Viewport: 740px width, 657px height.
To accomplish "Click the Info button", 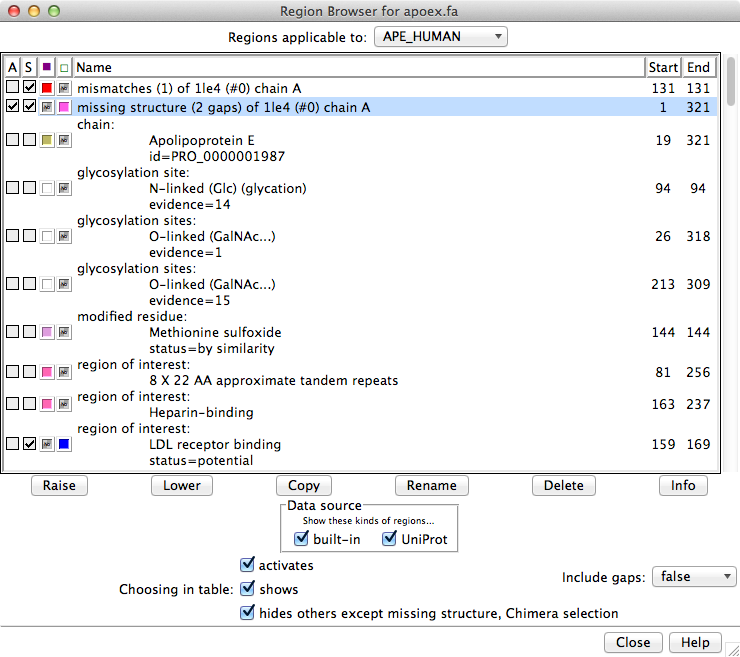I will 683,485.
